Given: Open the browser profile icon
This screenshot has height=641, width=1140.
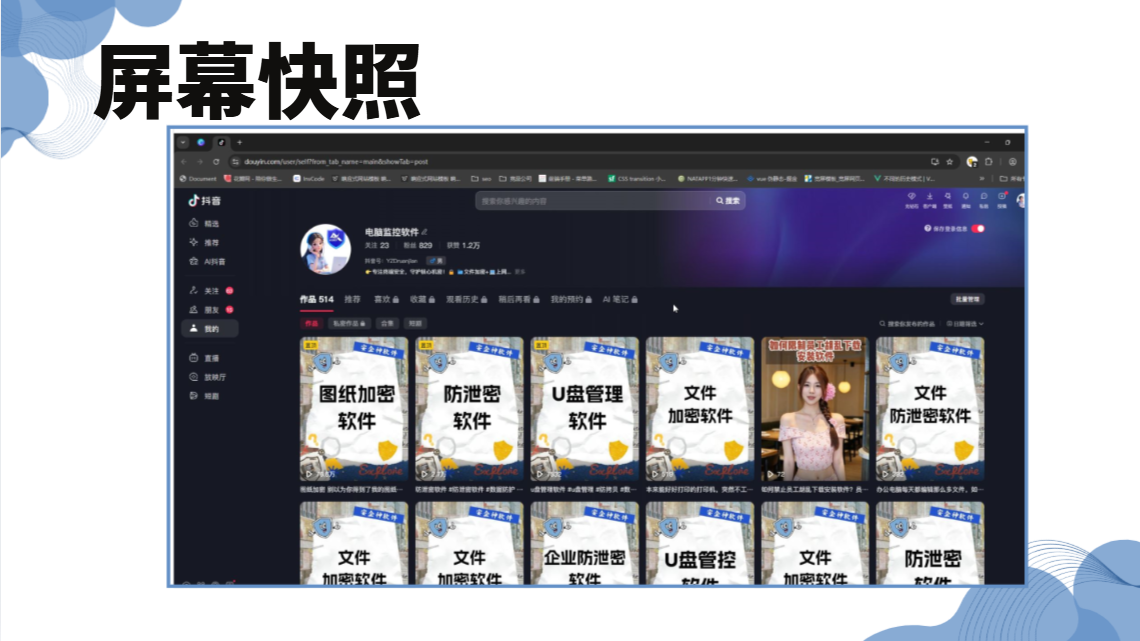Looking at the screenshot, I should point(1012,161).
